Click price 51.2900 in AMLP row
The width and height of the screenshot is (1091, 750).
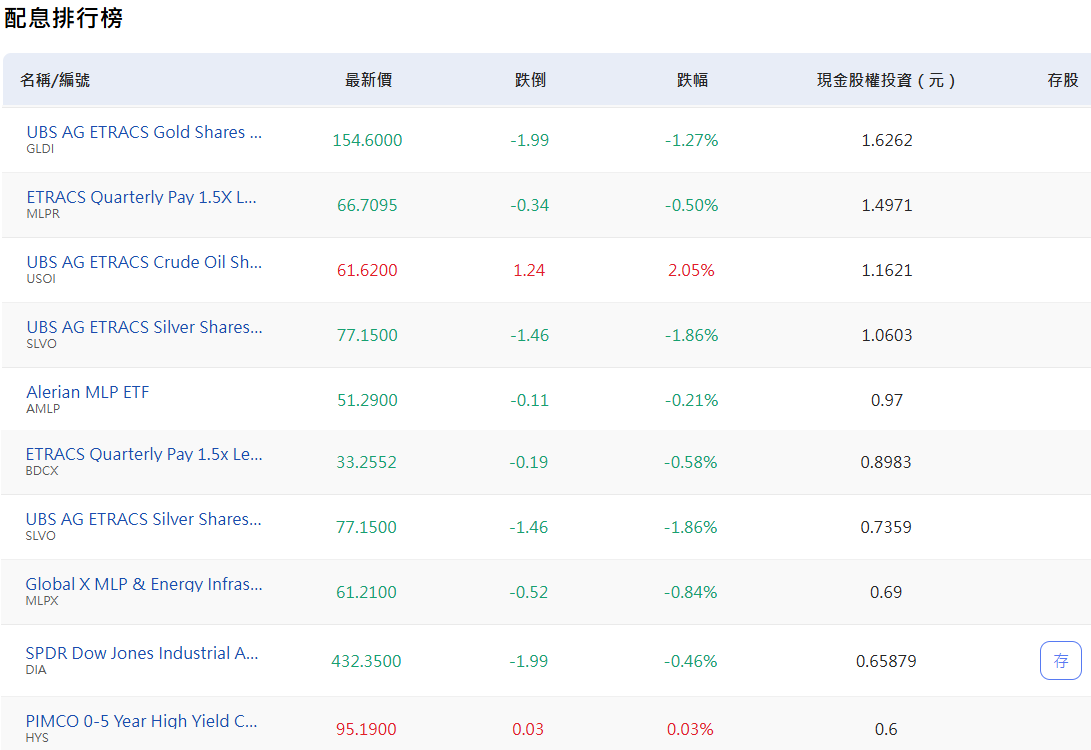[x=367, y=401]
